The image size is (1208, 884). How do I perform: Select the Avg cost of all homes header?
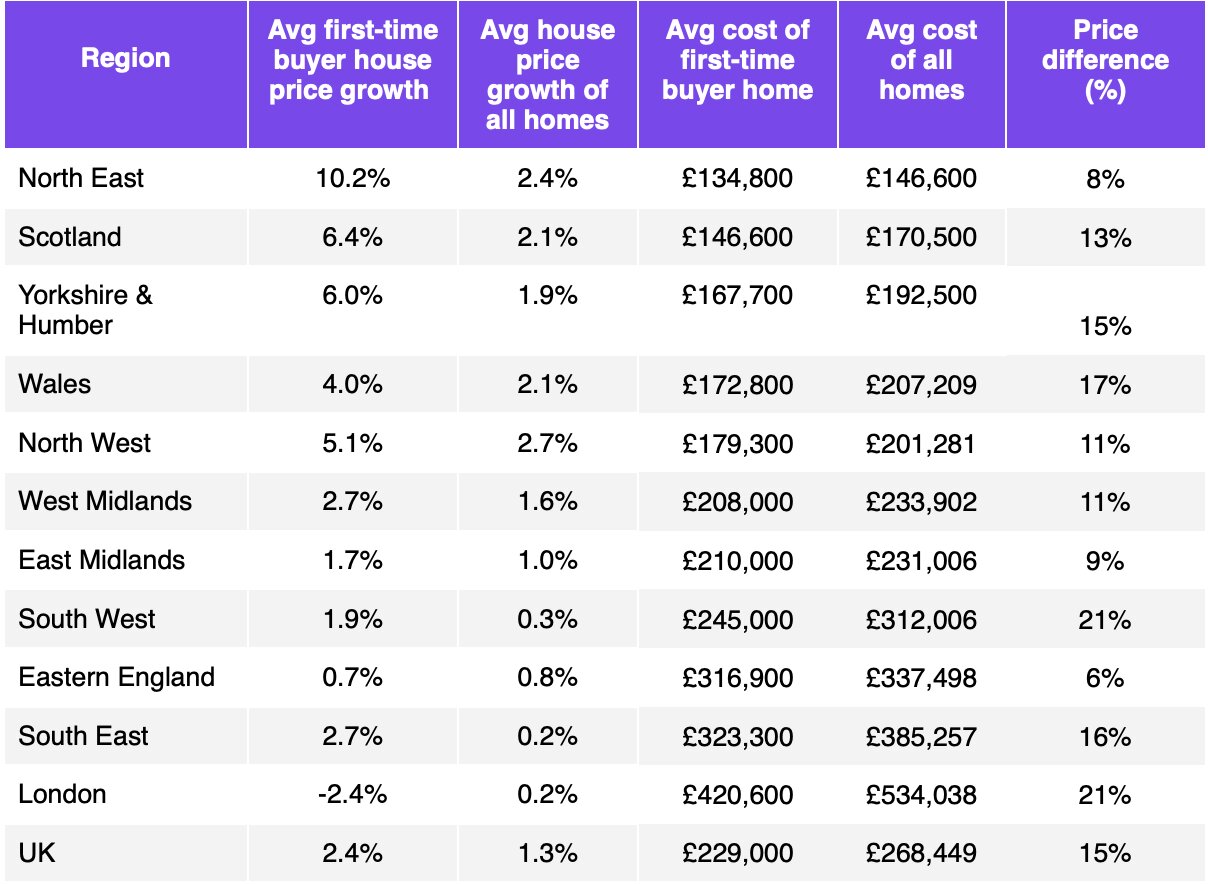tap(921, 60)
